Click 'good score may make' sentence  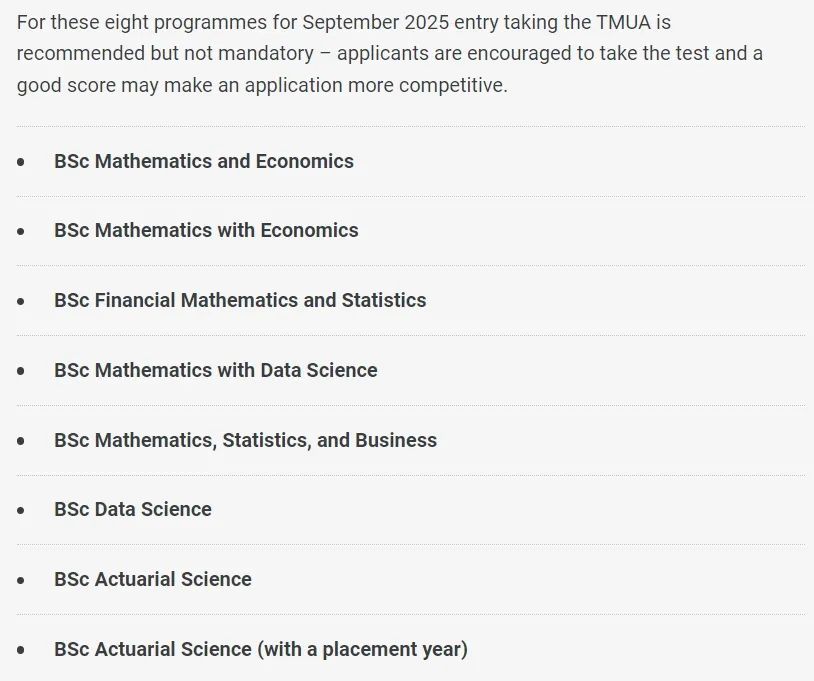[x=262, y=86]
